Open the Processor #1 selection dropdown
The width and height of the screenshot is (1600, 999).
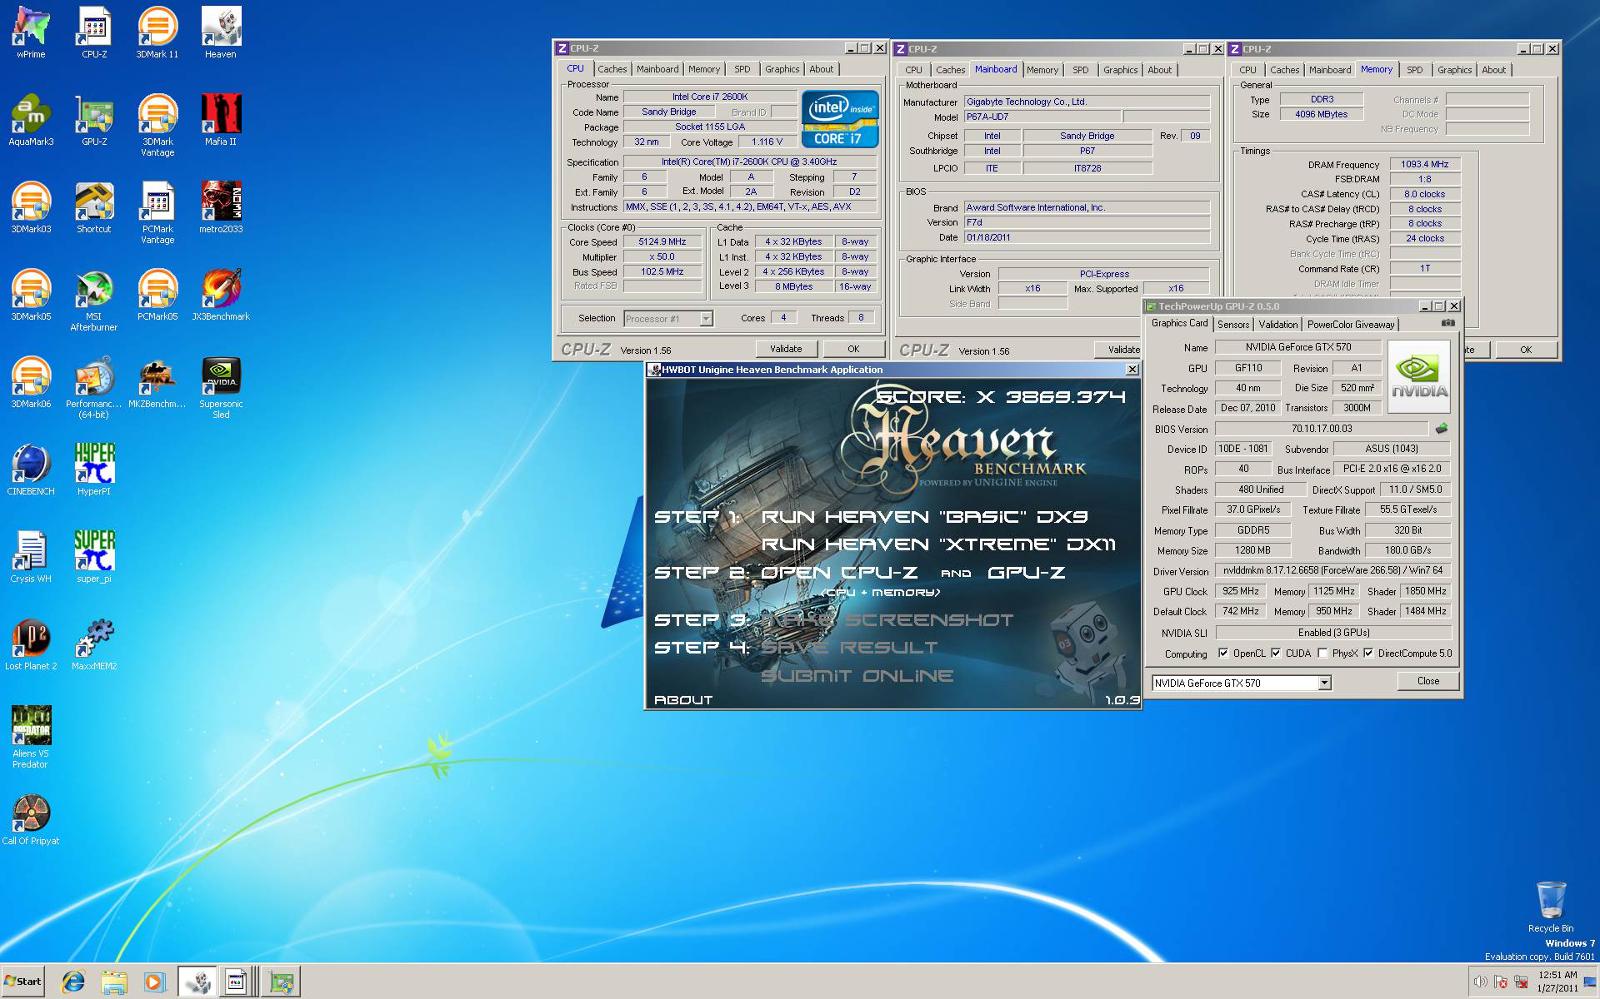coord(705,318)
